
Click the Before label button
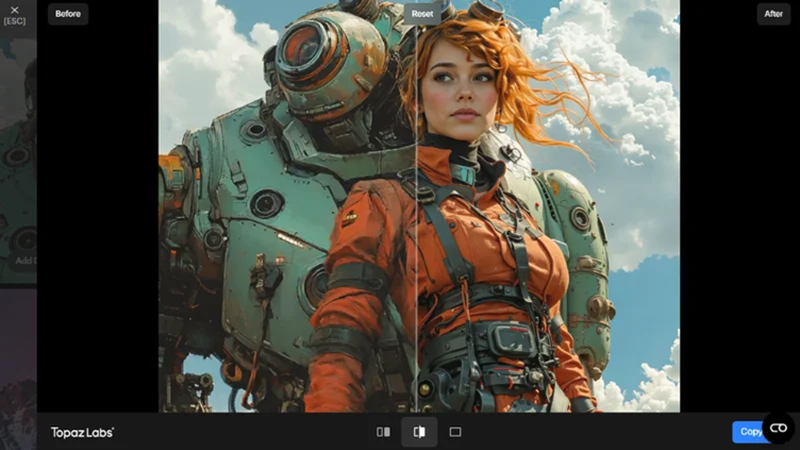pos(68,14)
